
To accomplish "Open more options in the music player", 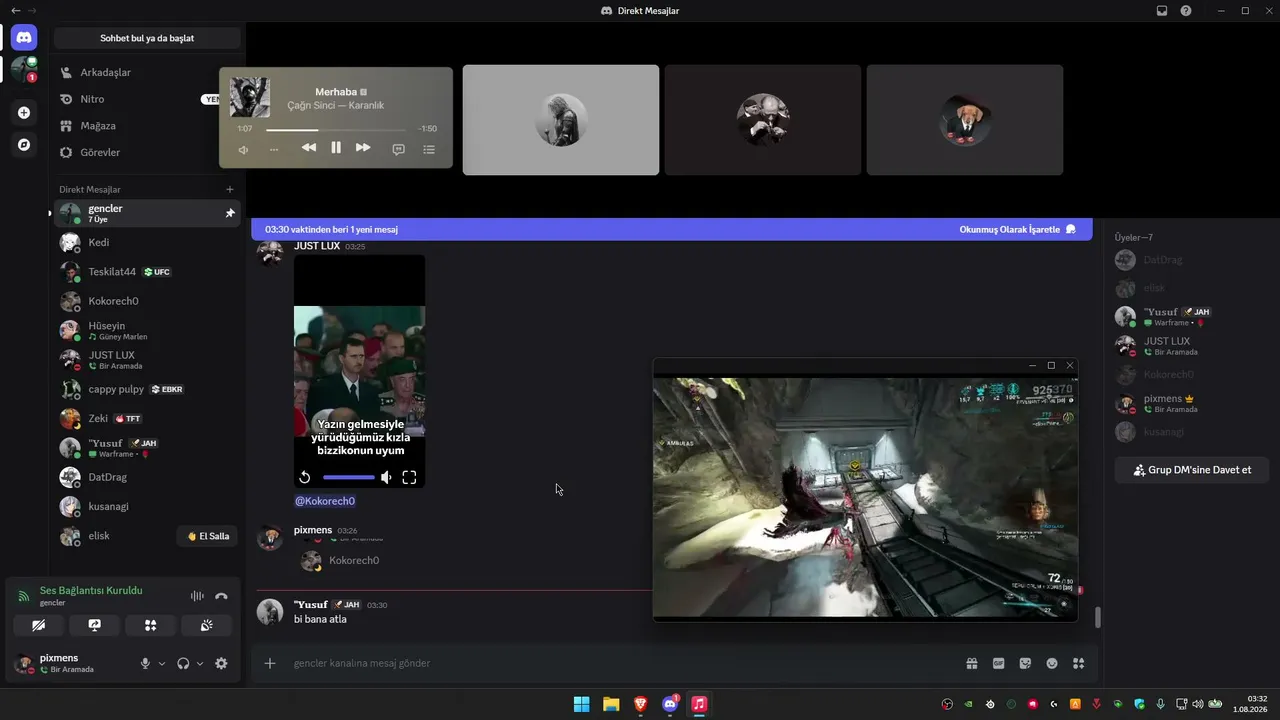I will pos(274,149).
